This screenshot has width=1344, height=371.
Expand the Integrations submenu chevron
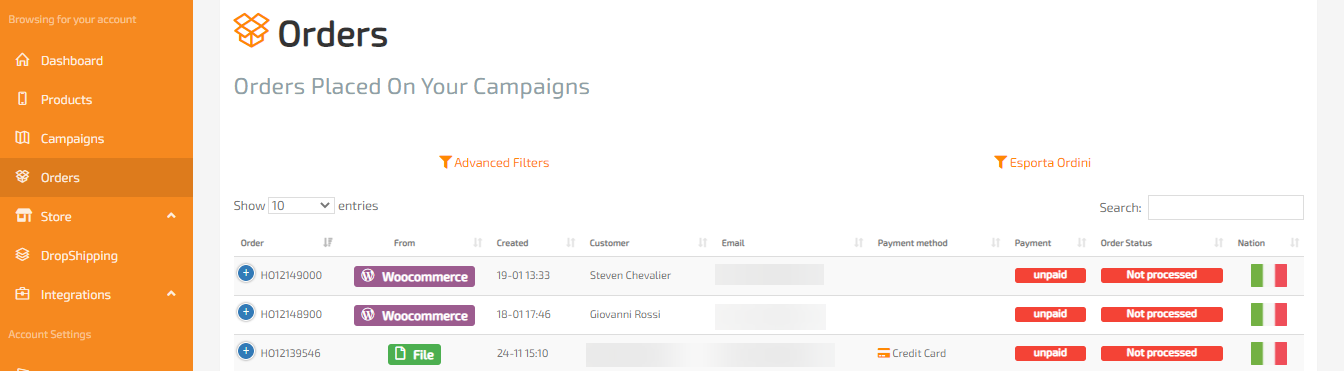click(171, 294)
